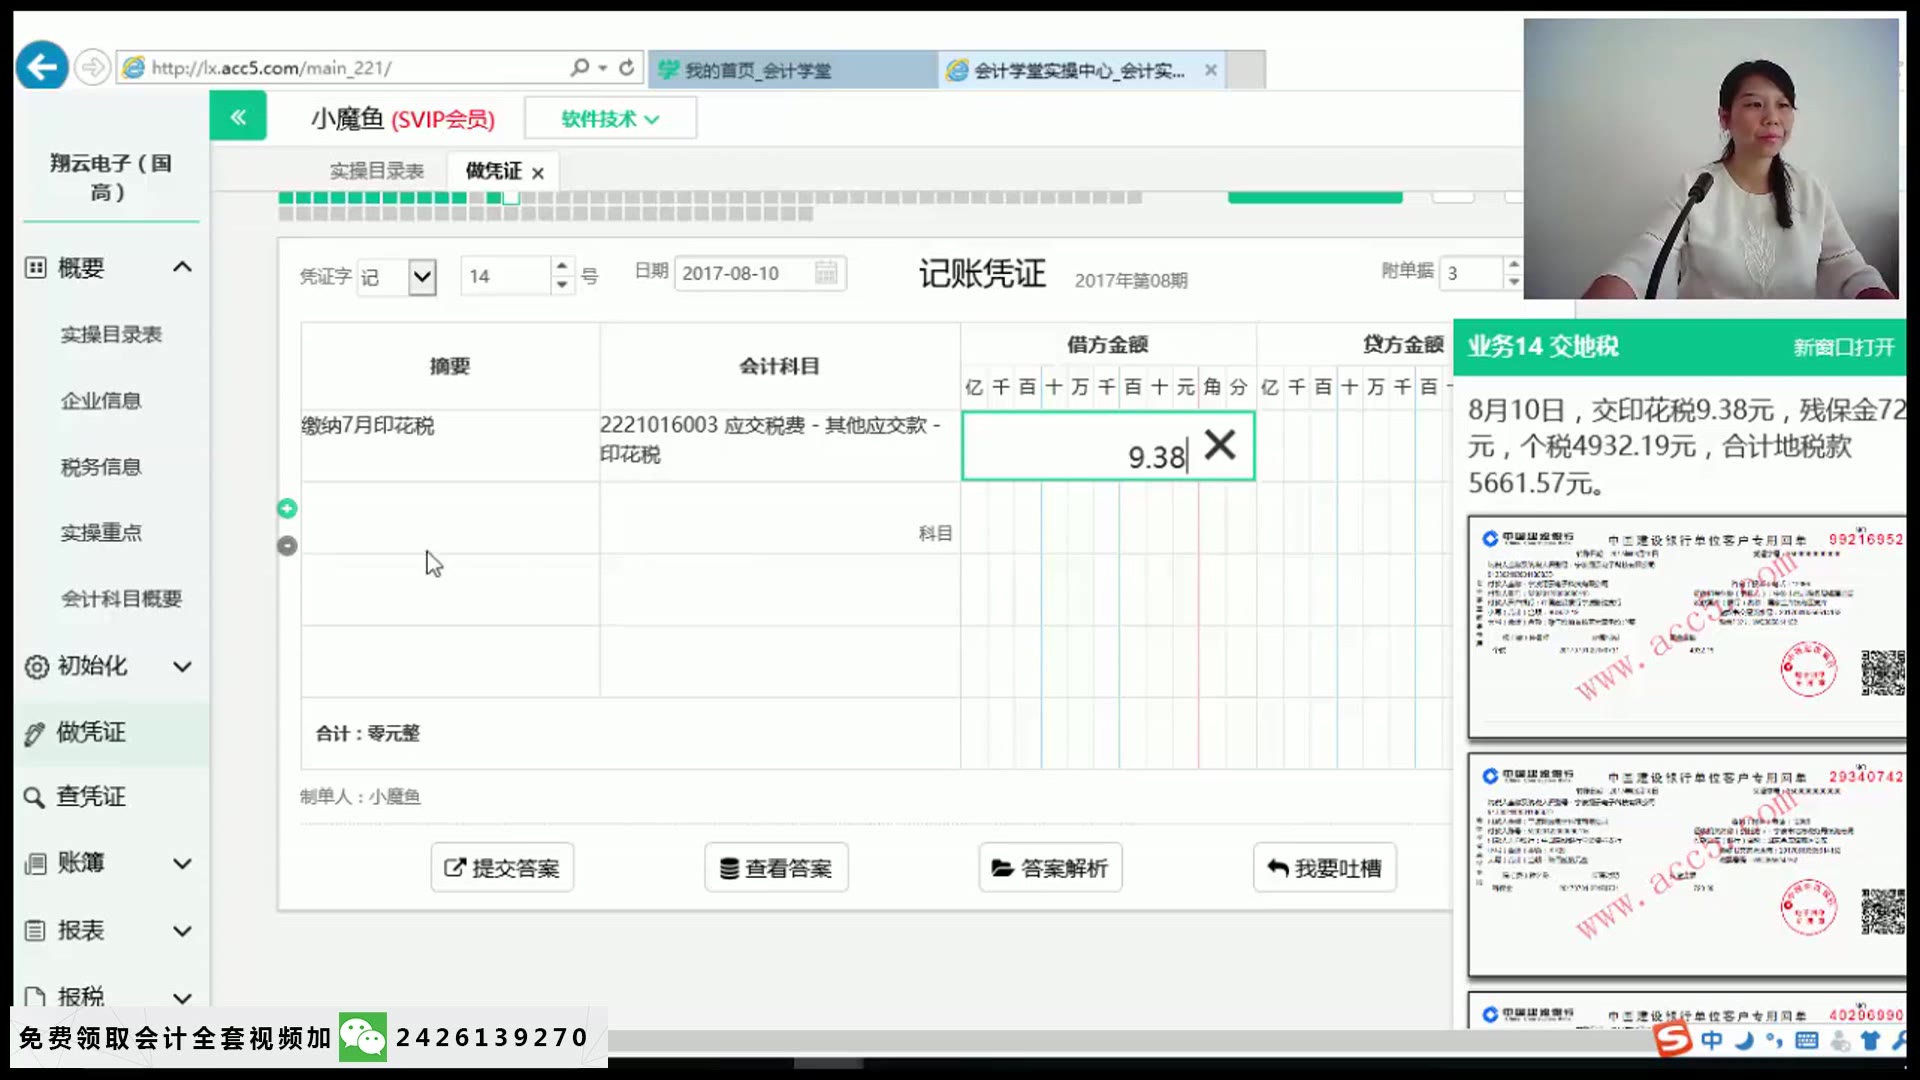This screenshot has width=1920, height=1080.
Task: Click the 账簿 book icon in sidebar
Action: [35, 863]
